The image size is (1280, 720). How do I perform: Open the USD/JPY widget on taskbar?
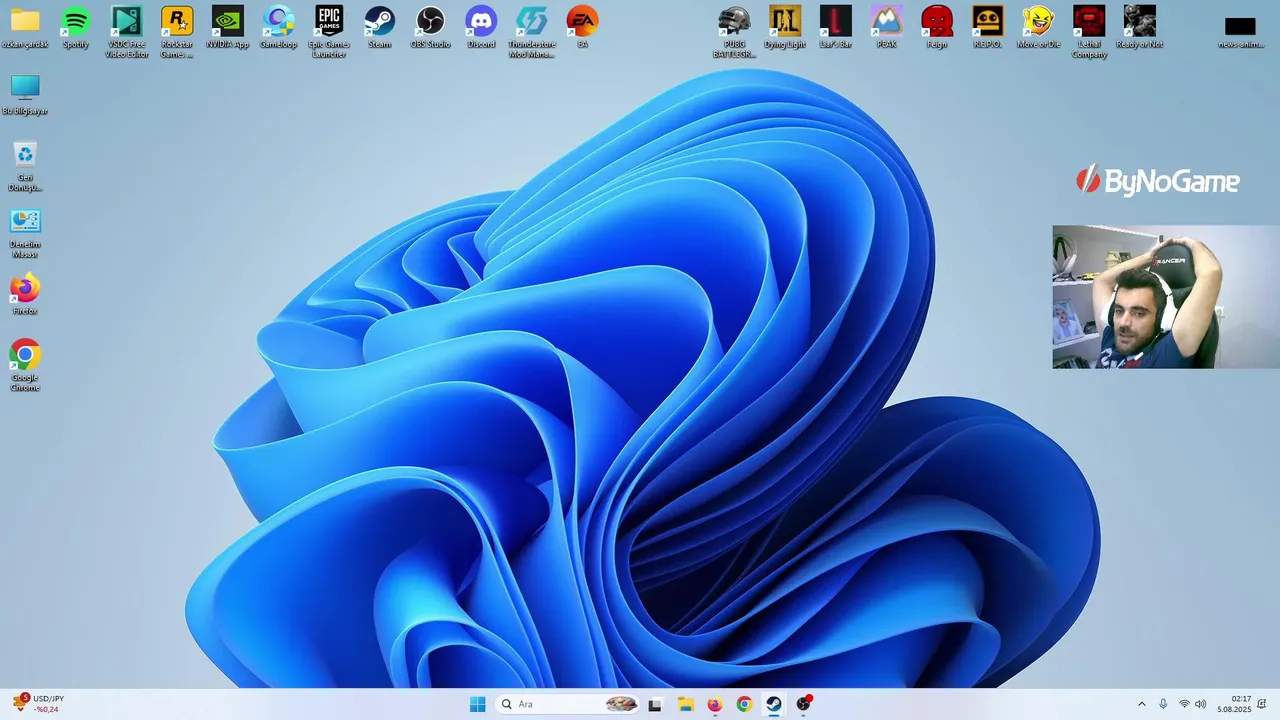tap(37, 704)
